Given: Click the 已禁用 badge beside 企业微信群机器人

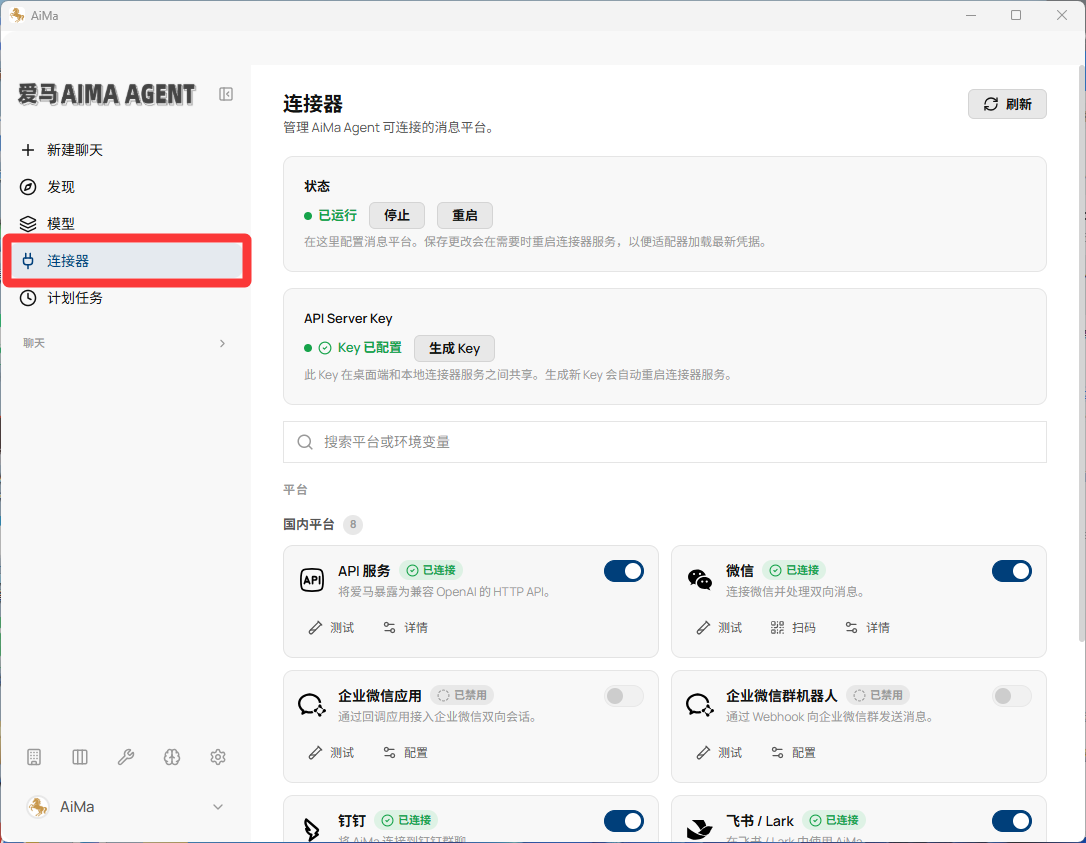Looking at the screenshot, I should [x=878, y=695].
